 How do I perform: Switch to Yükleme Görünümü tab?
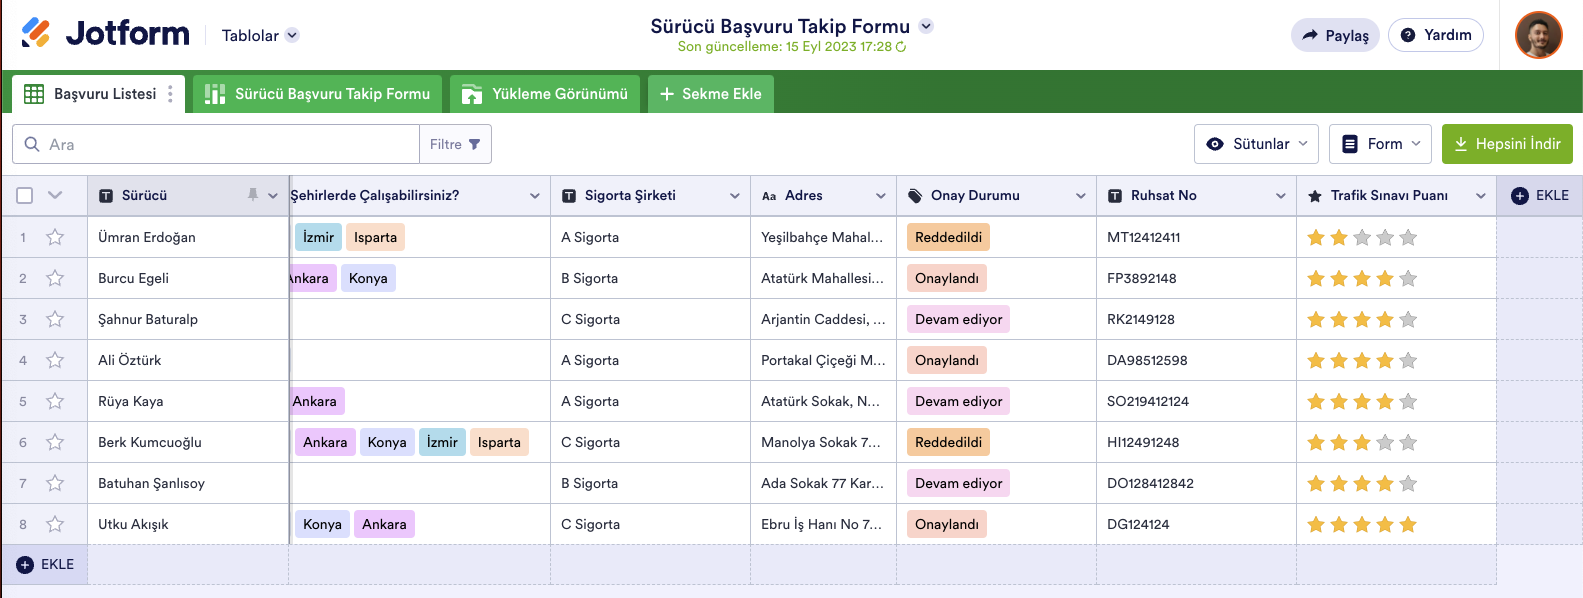tap(545, 94)
